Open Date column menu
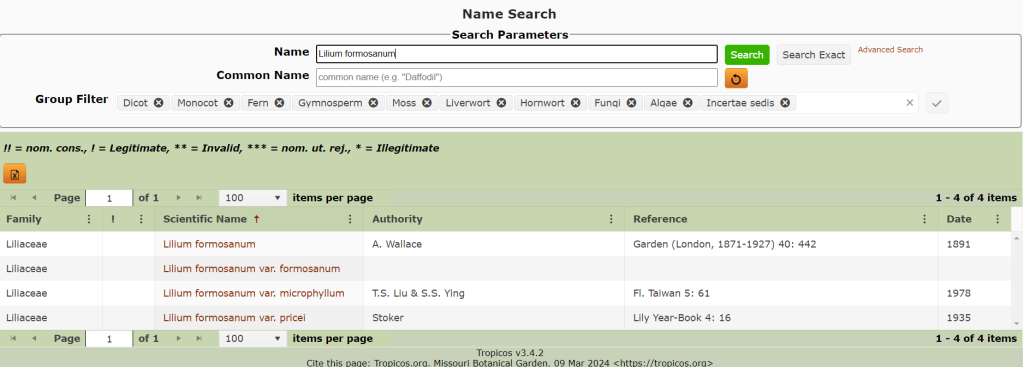The width and height of the screenshot is (1024, 367). 997,219
